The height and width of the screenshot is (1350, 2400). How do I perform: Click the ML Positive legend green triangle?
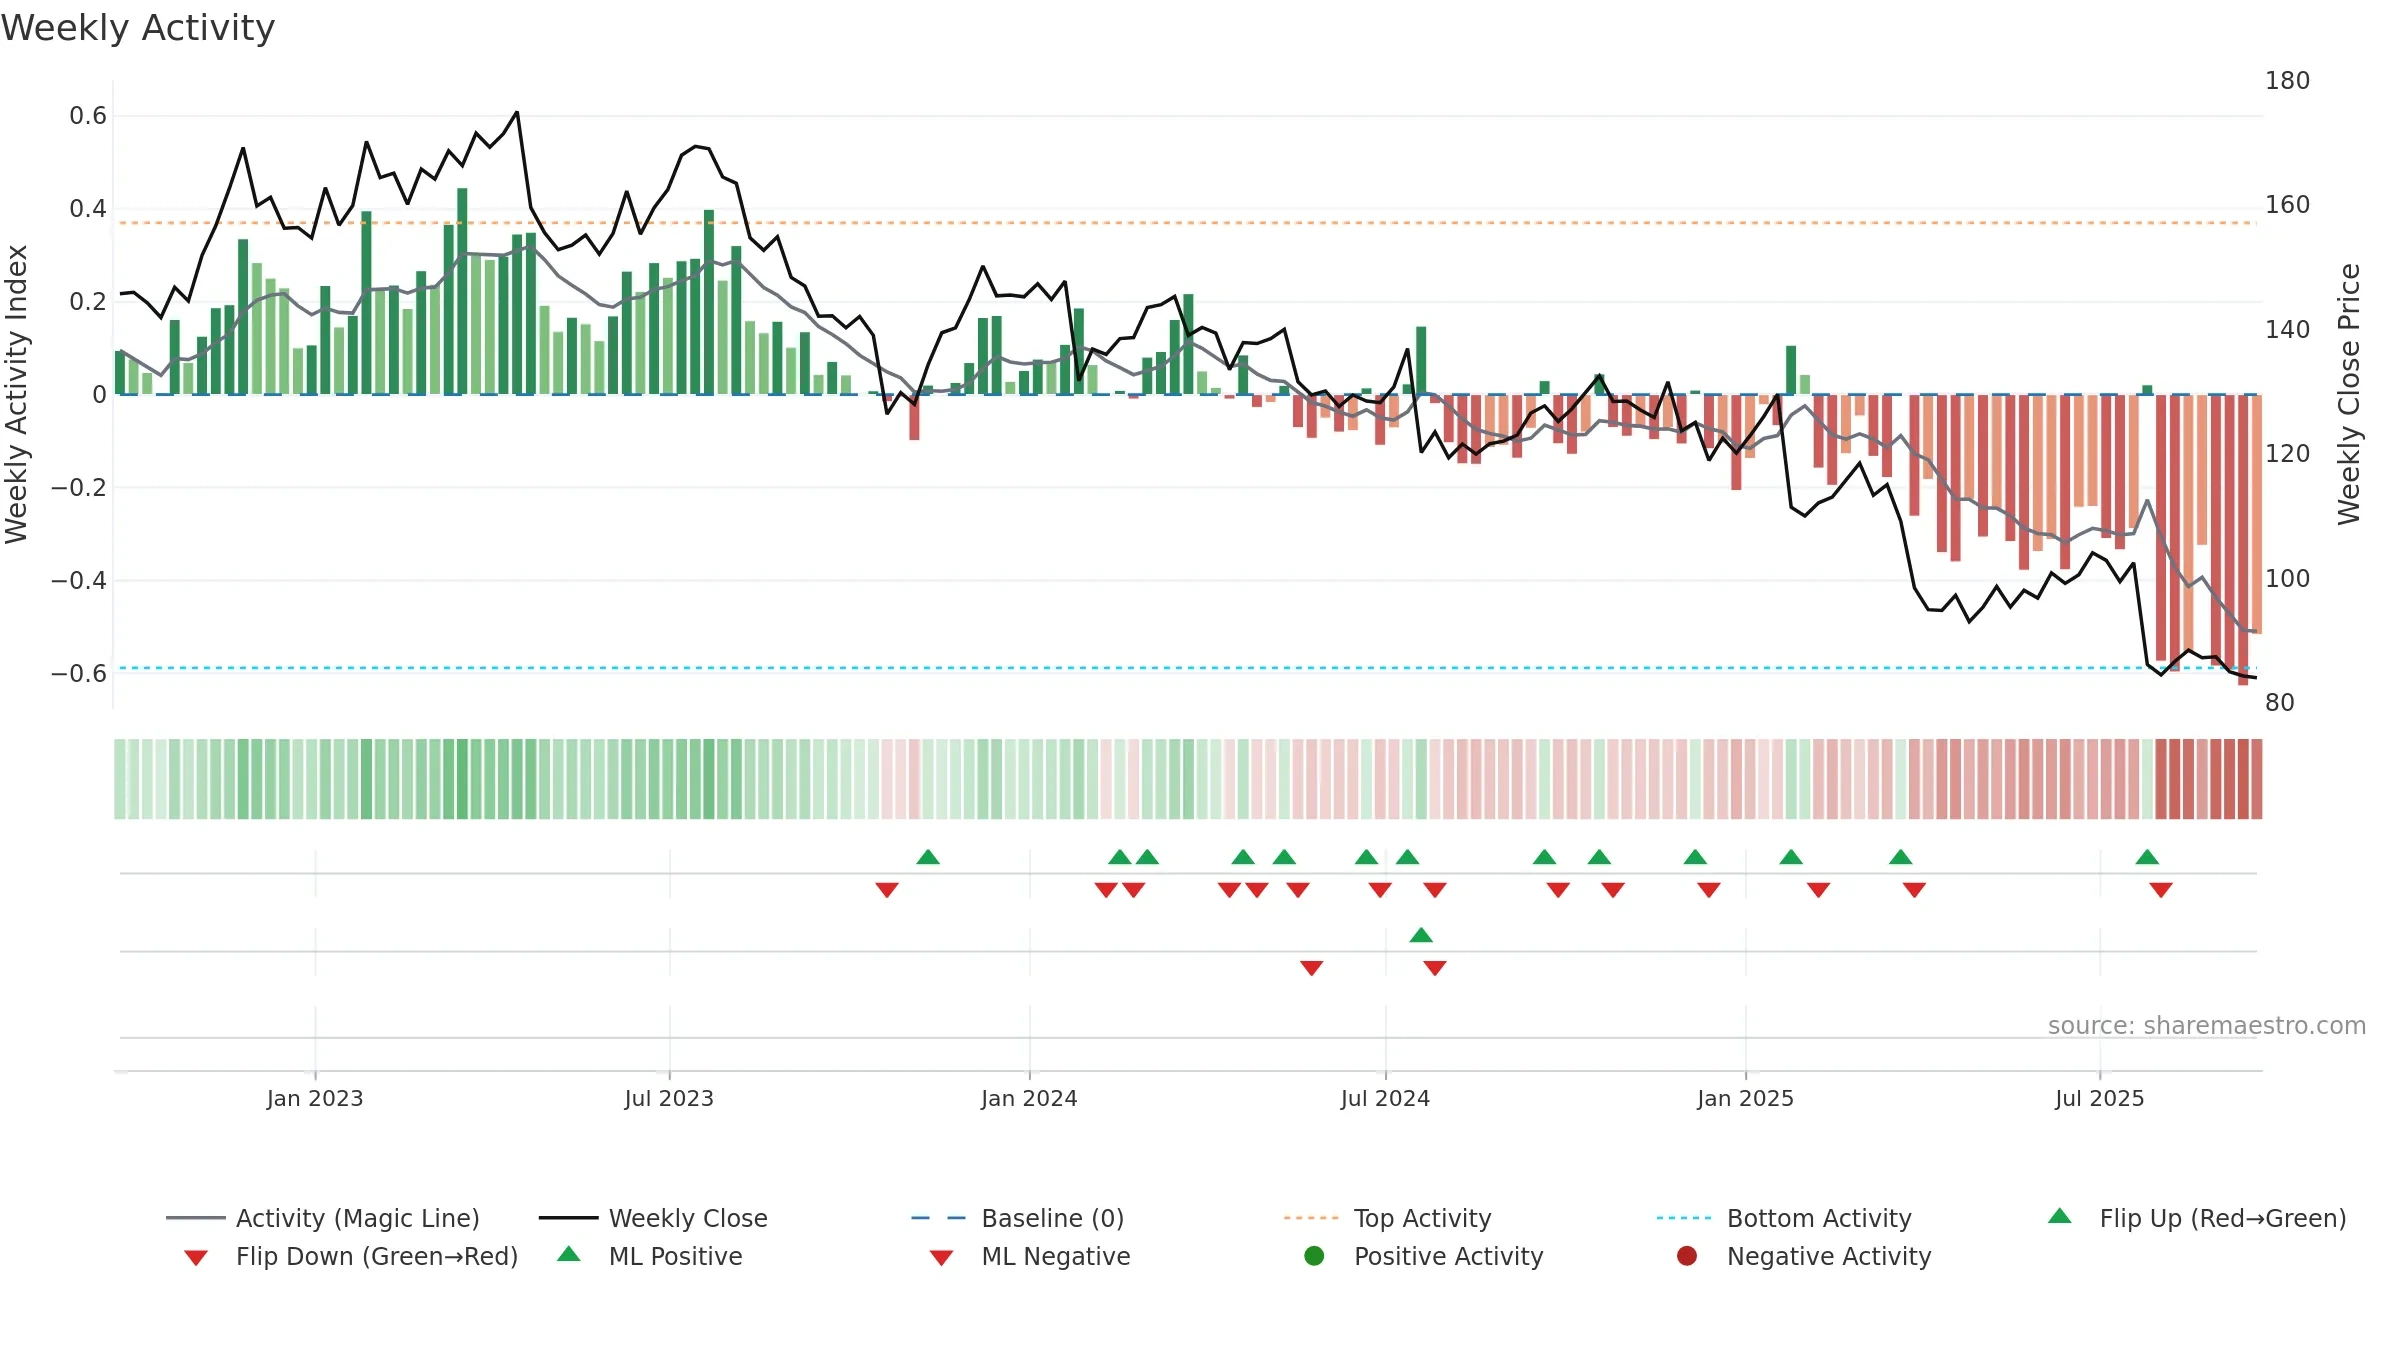point(569,1254)
